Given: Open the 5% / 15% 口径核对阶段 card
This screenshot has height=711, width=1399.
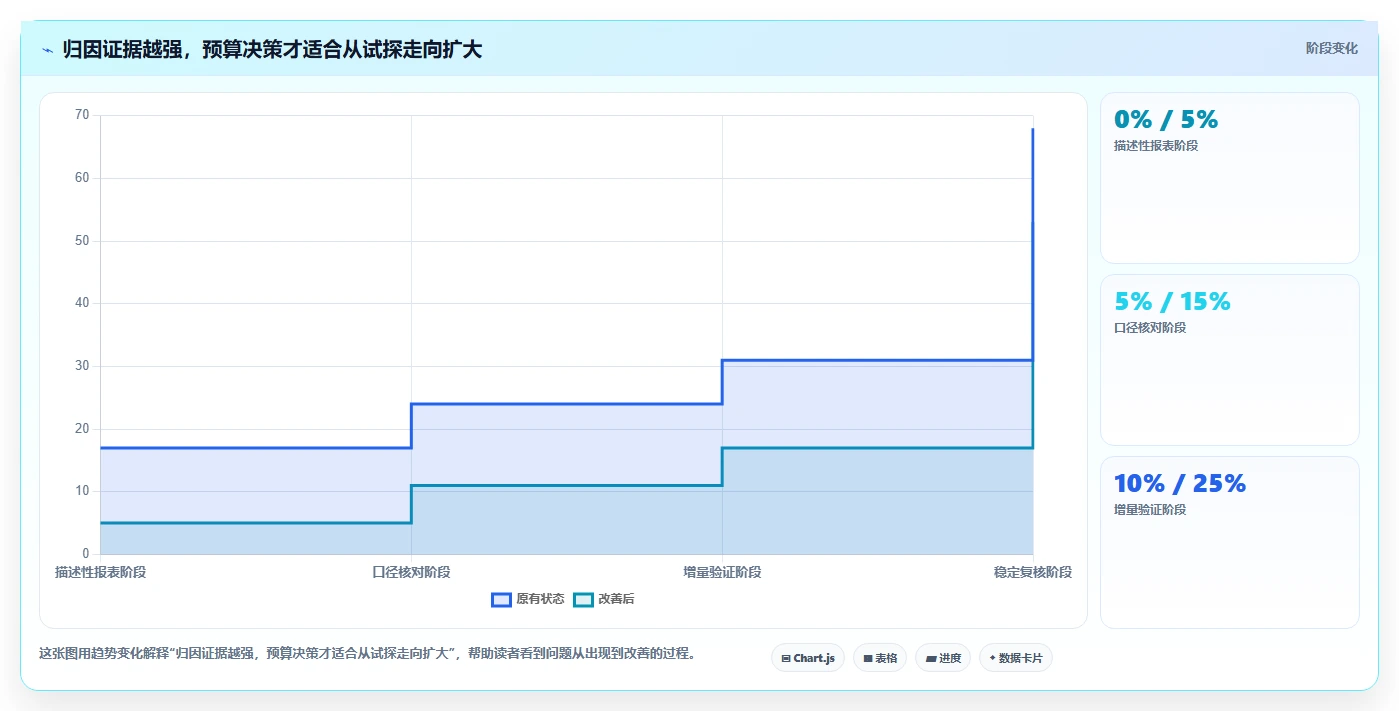Looking at the screenshot, I should point(1230,360).
